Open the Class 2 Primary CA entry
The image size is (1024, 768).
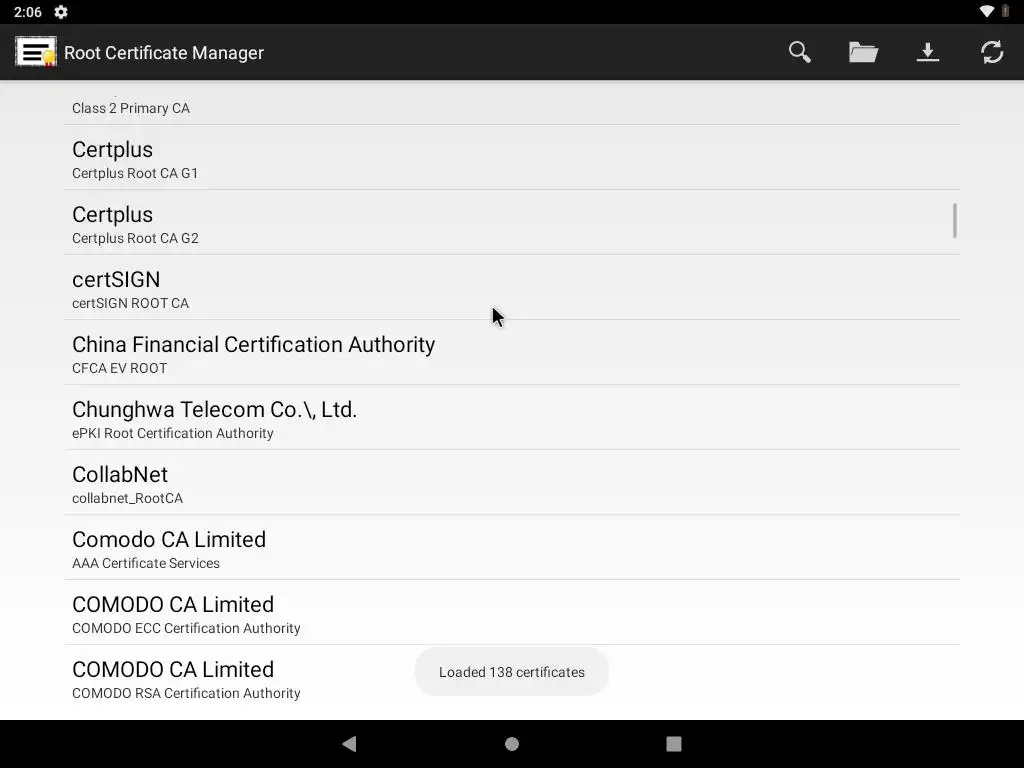[x=512, y=103]
